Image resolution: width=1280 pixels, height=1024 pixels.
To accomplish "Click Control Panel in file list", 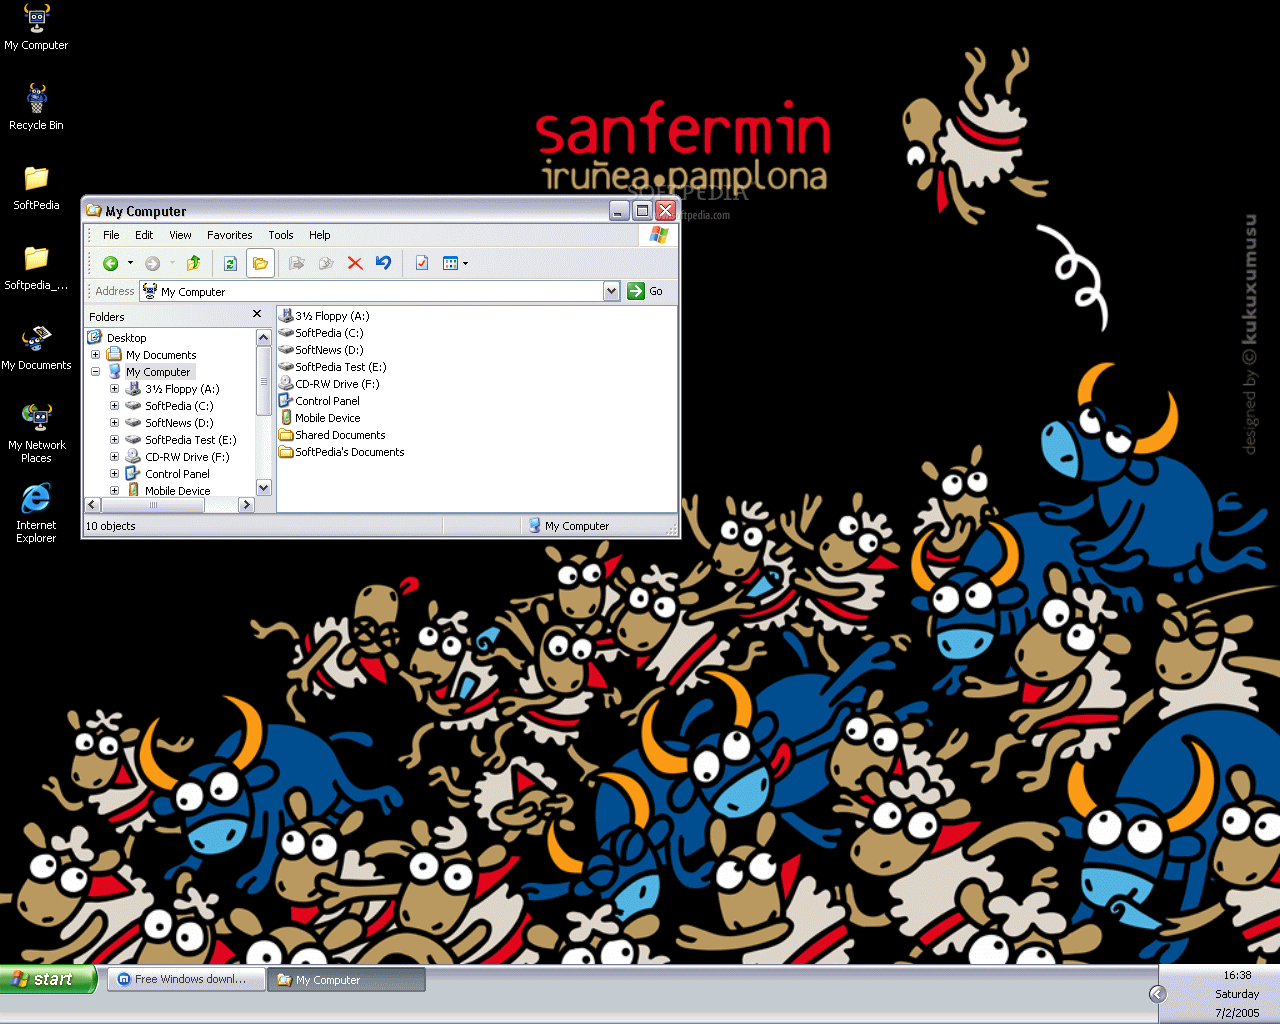I will 319,401.
